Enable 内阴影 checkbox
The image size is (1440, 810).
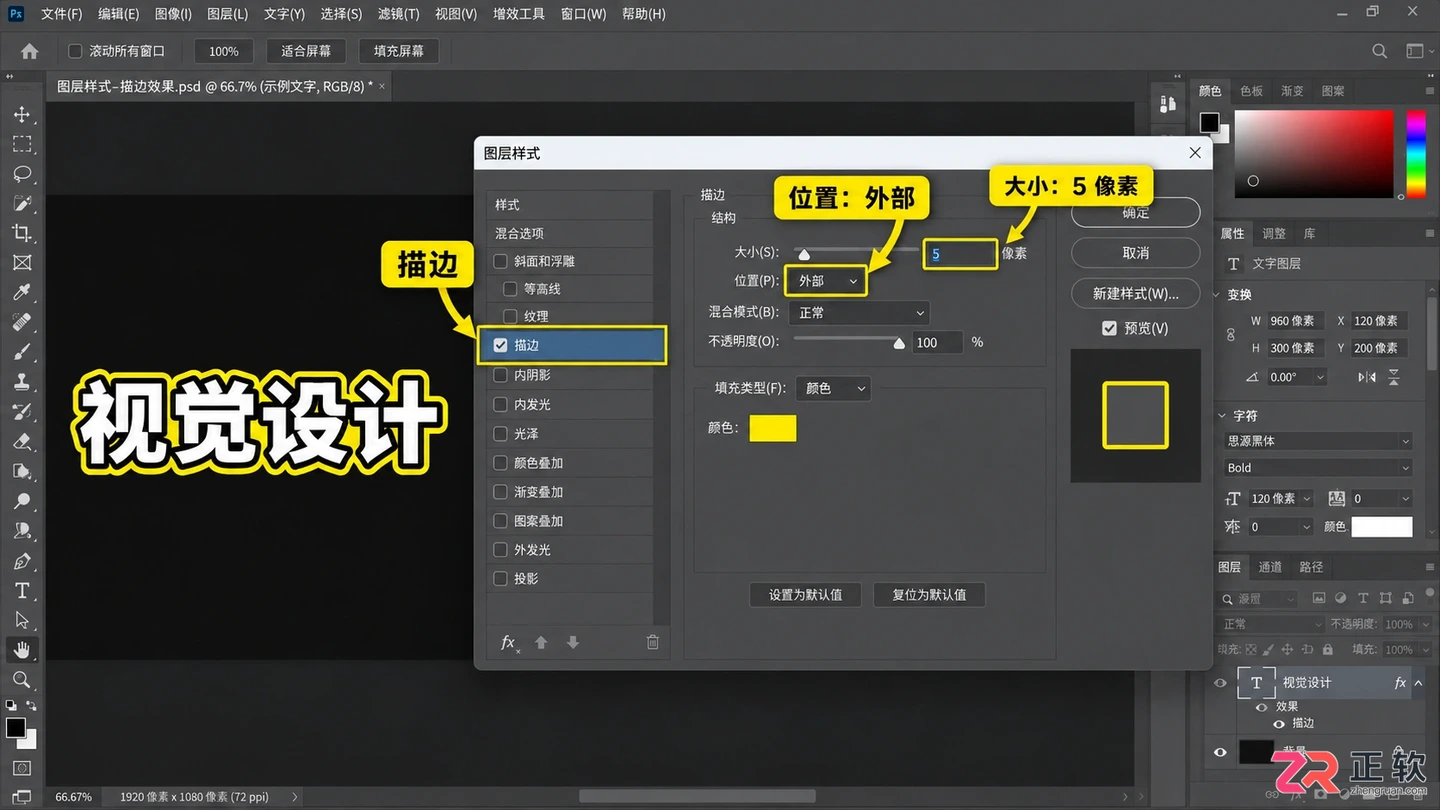point(501,375)
